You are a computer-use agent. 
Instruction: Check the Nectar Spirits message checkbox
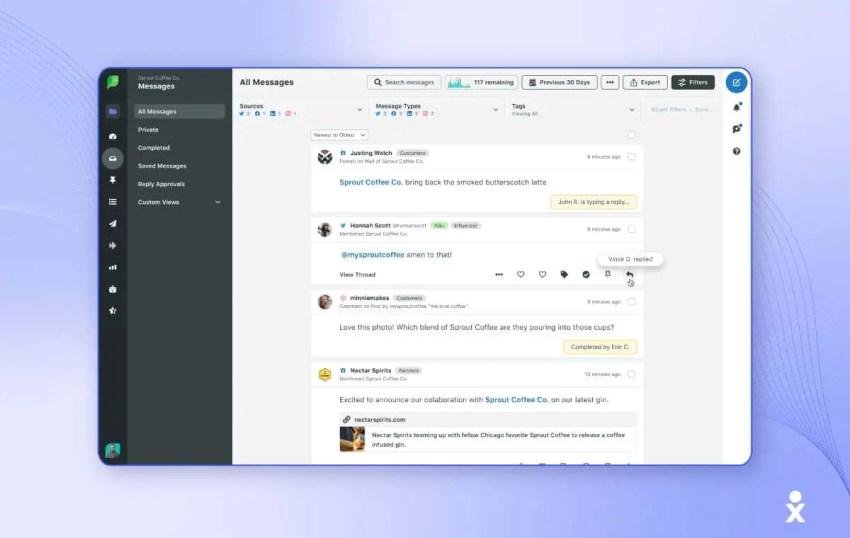(632, 374)
